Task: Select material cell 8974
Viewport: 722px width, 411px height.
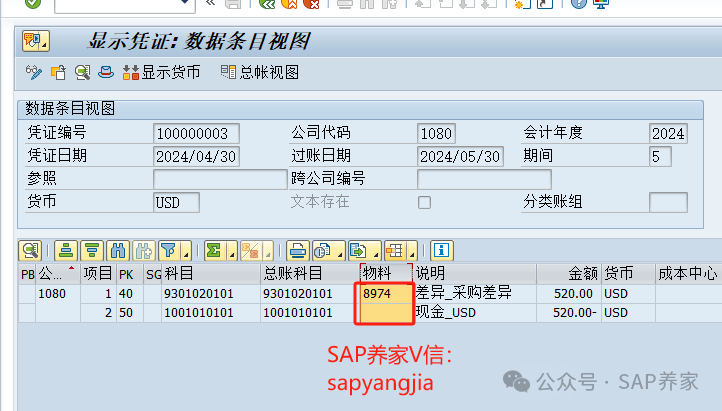Action: click(386, 294)
